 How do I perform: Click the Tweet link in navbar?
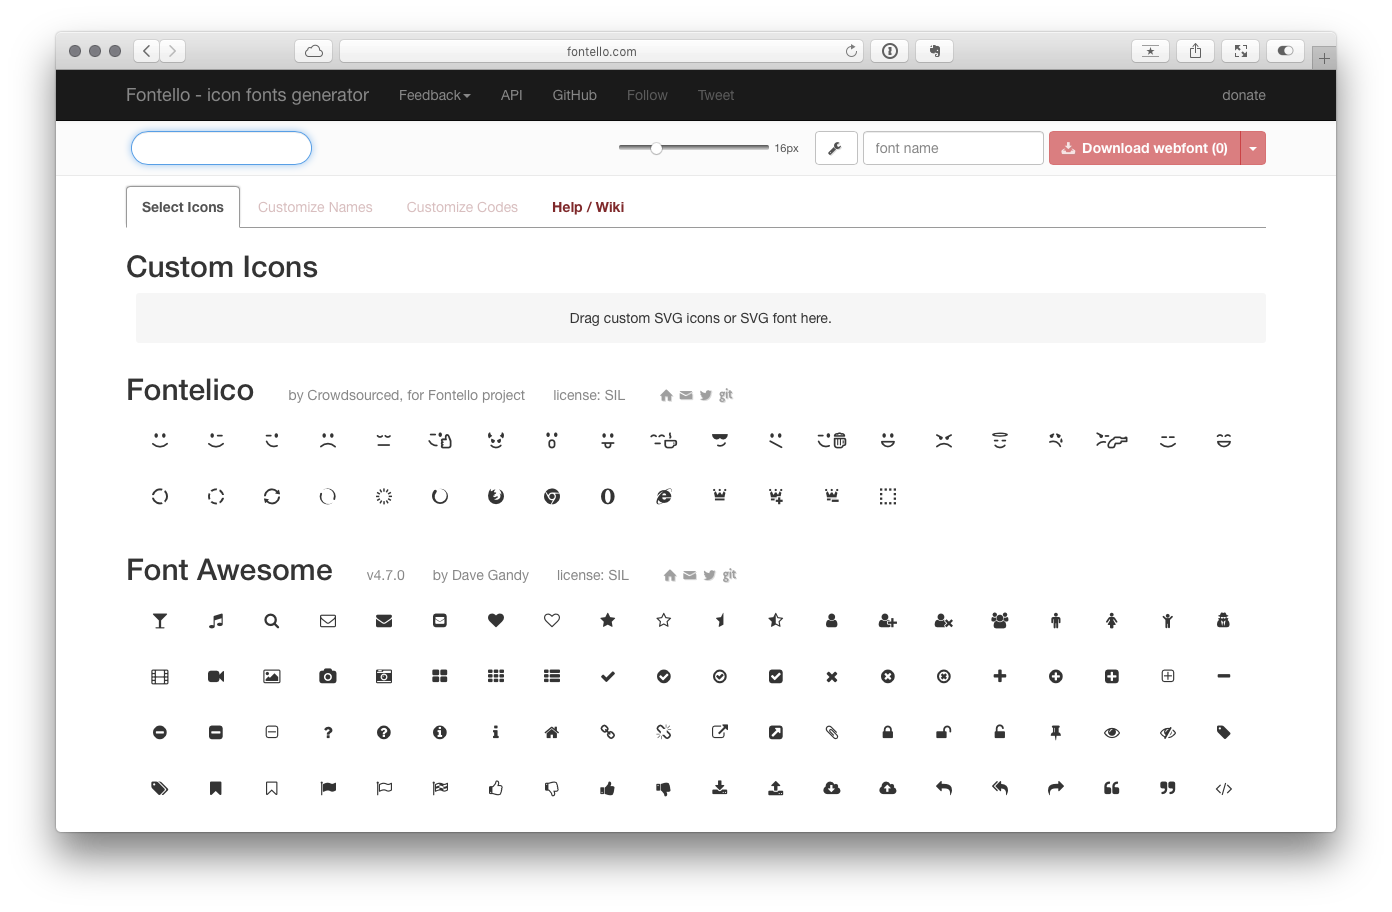pos(716,95)
